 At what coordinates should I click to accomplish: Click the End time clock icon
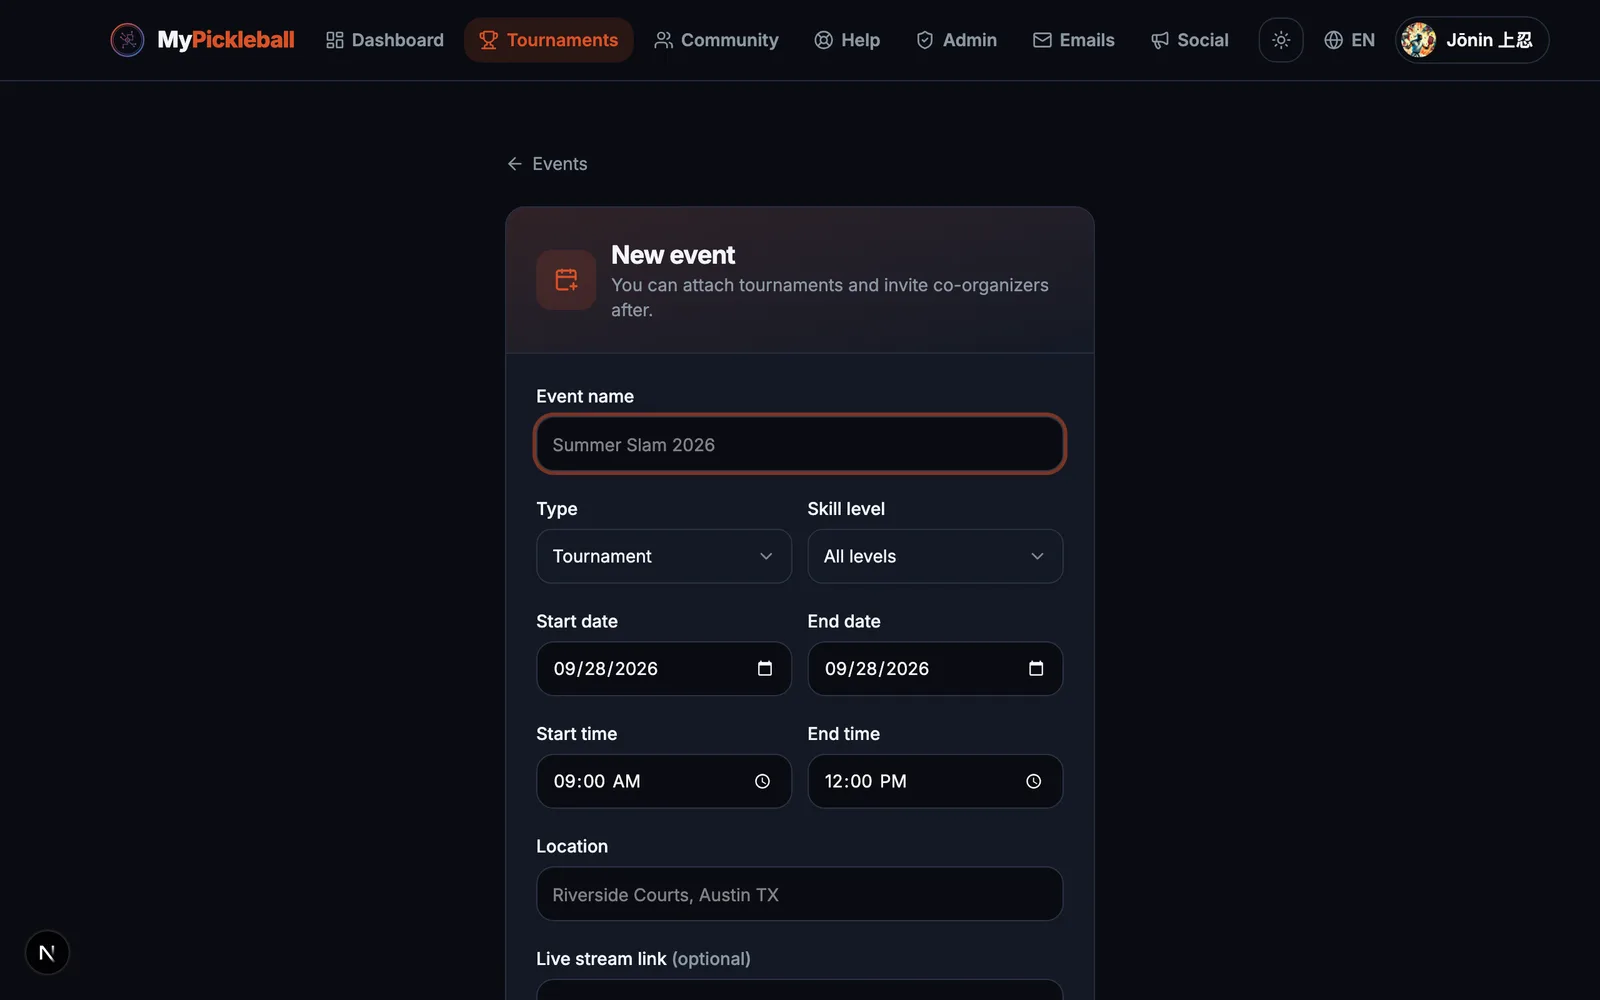1033,782
